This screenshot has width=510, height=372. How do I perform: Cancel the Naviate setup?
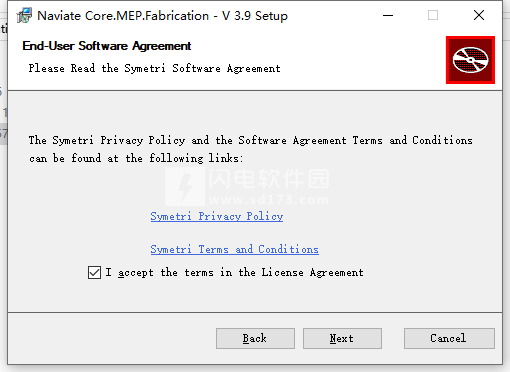[x=449, y=338]
